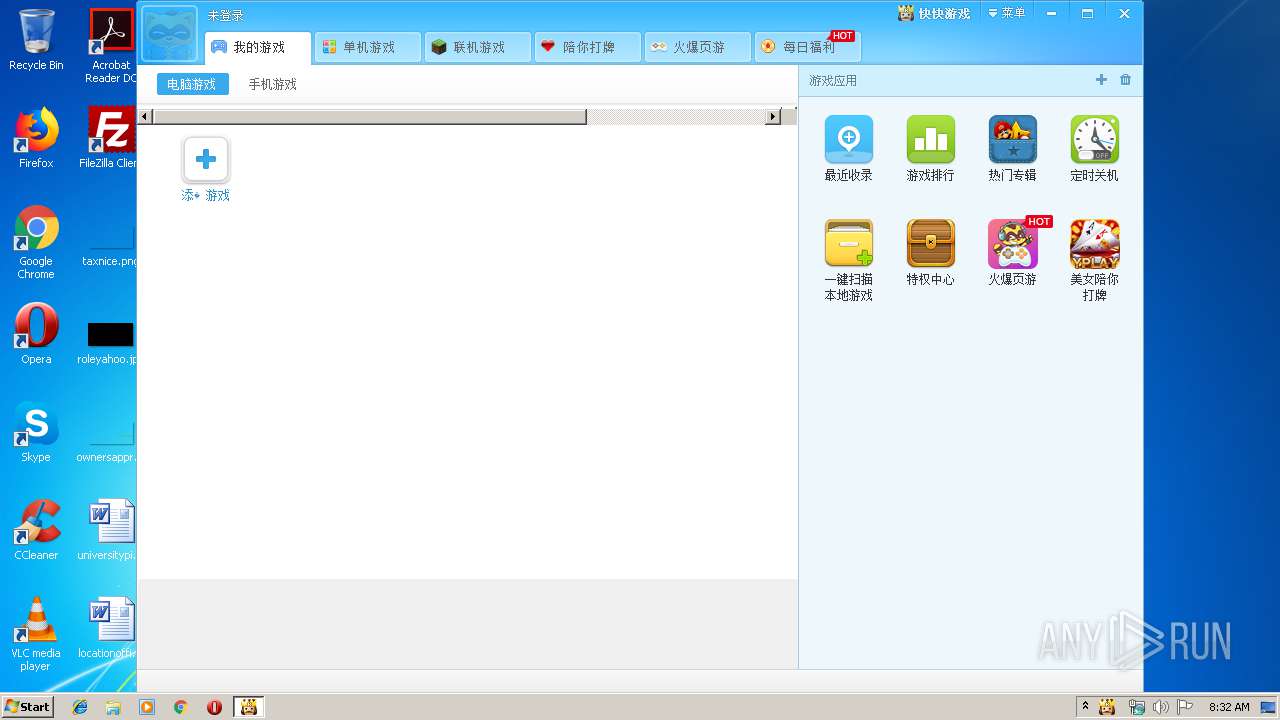Click the left arrow of horizontal scrollbar
Viewport: 1280px width, 720px height.
pos(145,117)
